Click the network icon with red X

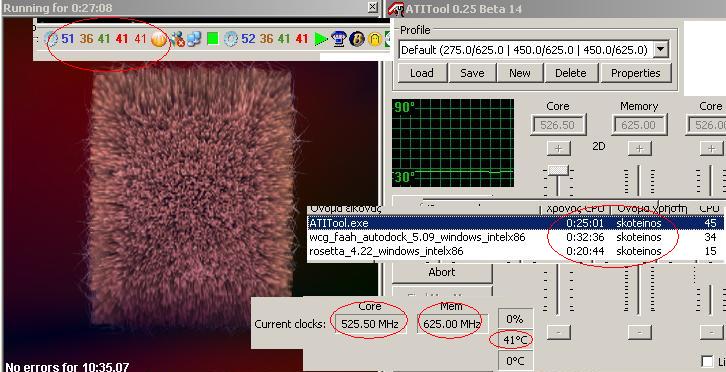[x=177, y=39]
